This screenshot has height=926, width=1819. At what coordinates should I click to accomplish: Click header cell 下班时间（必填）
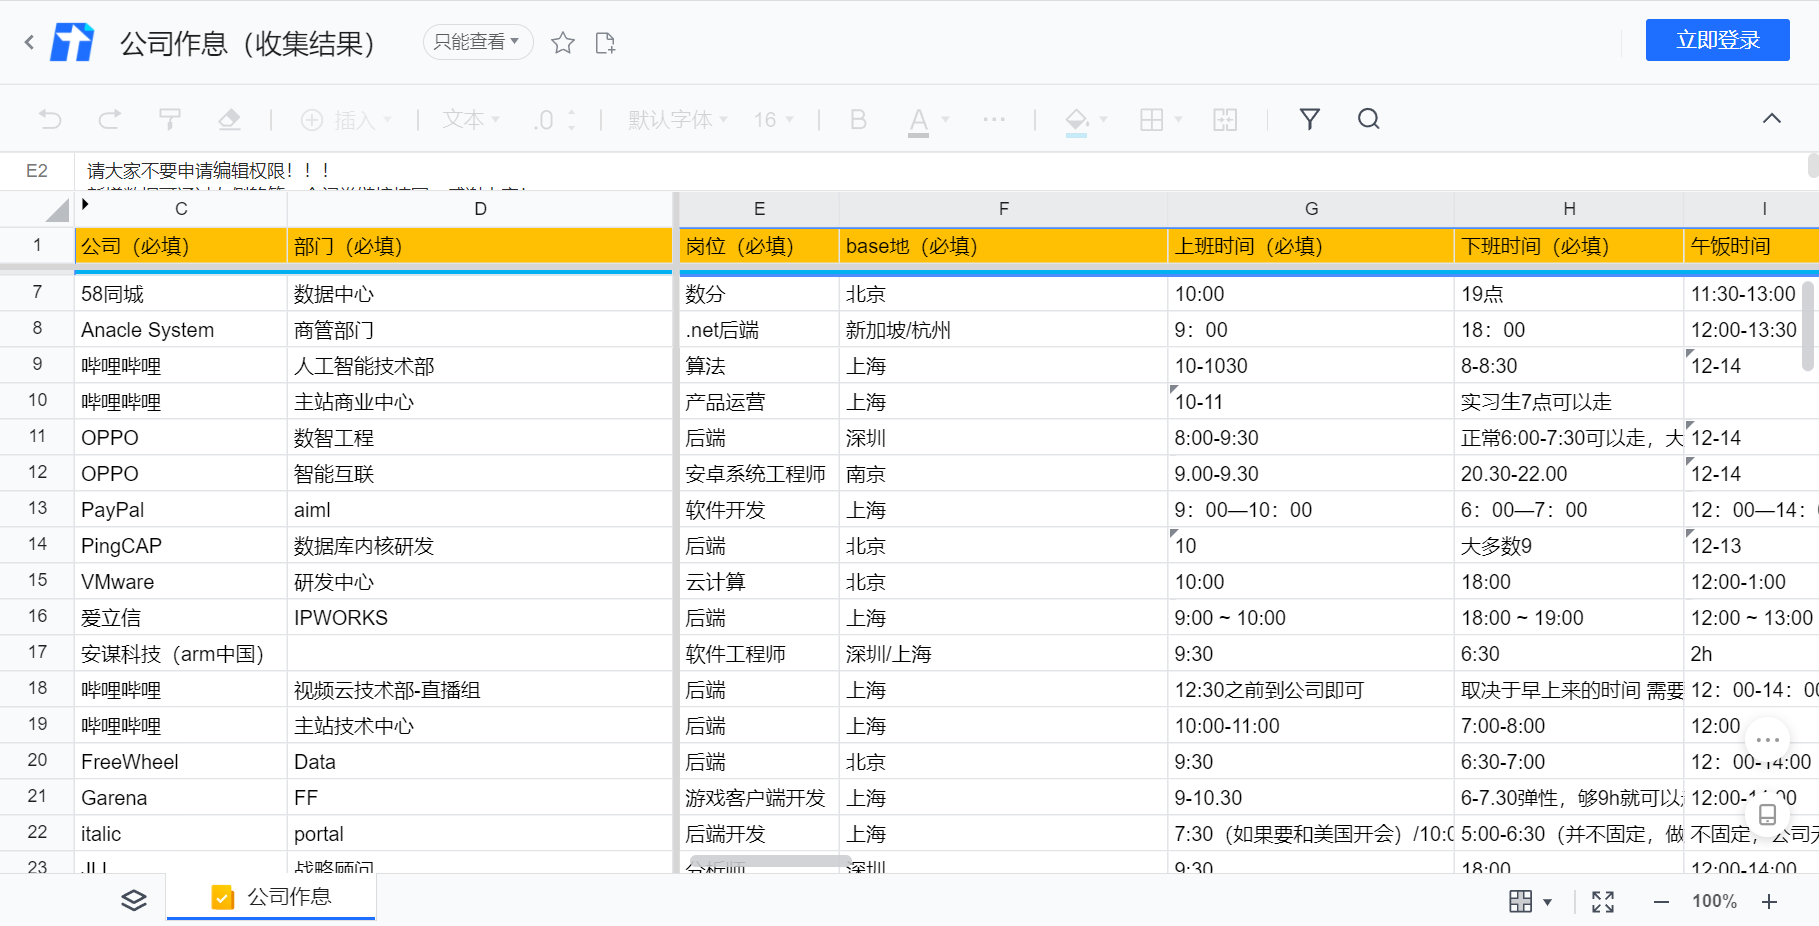1569,246
